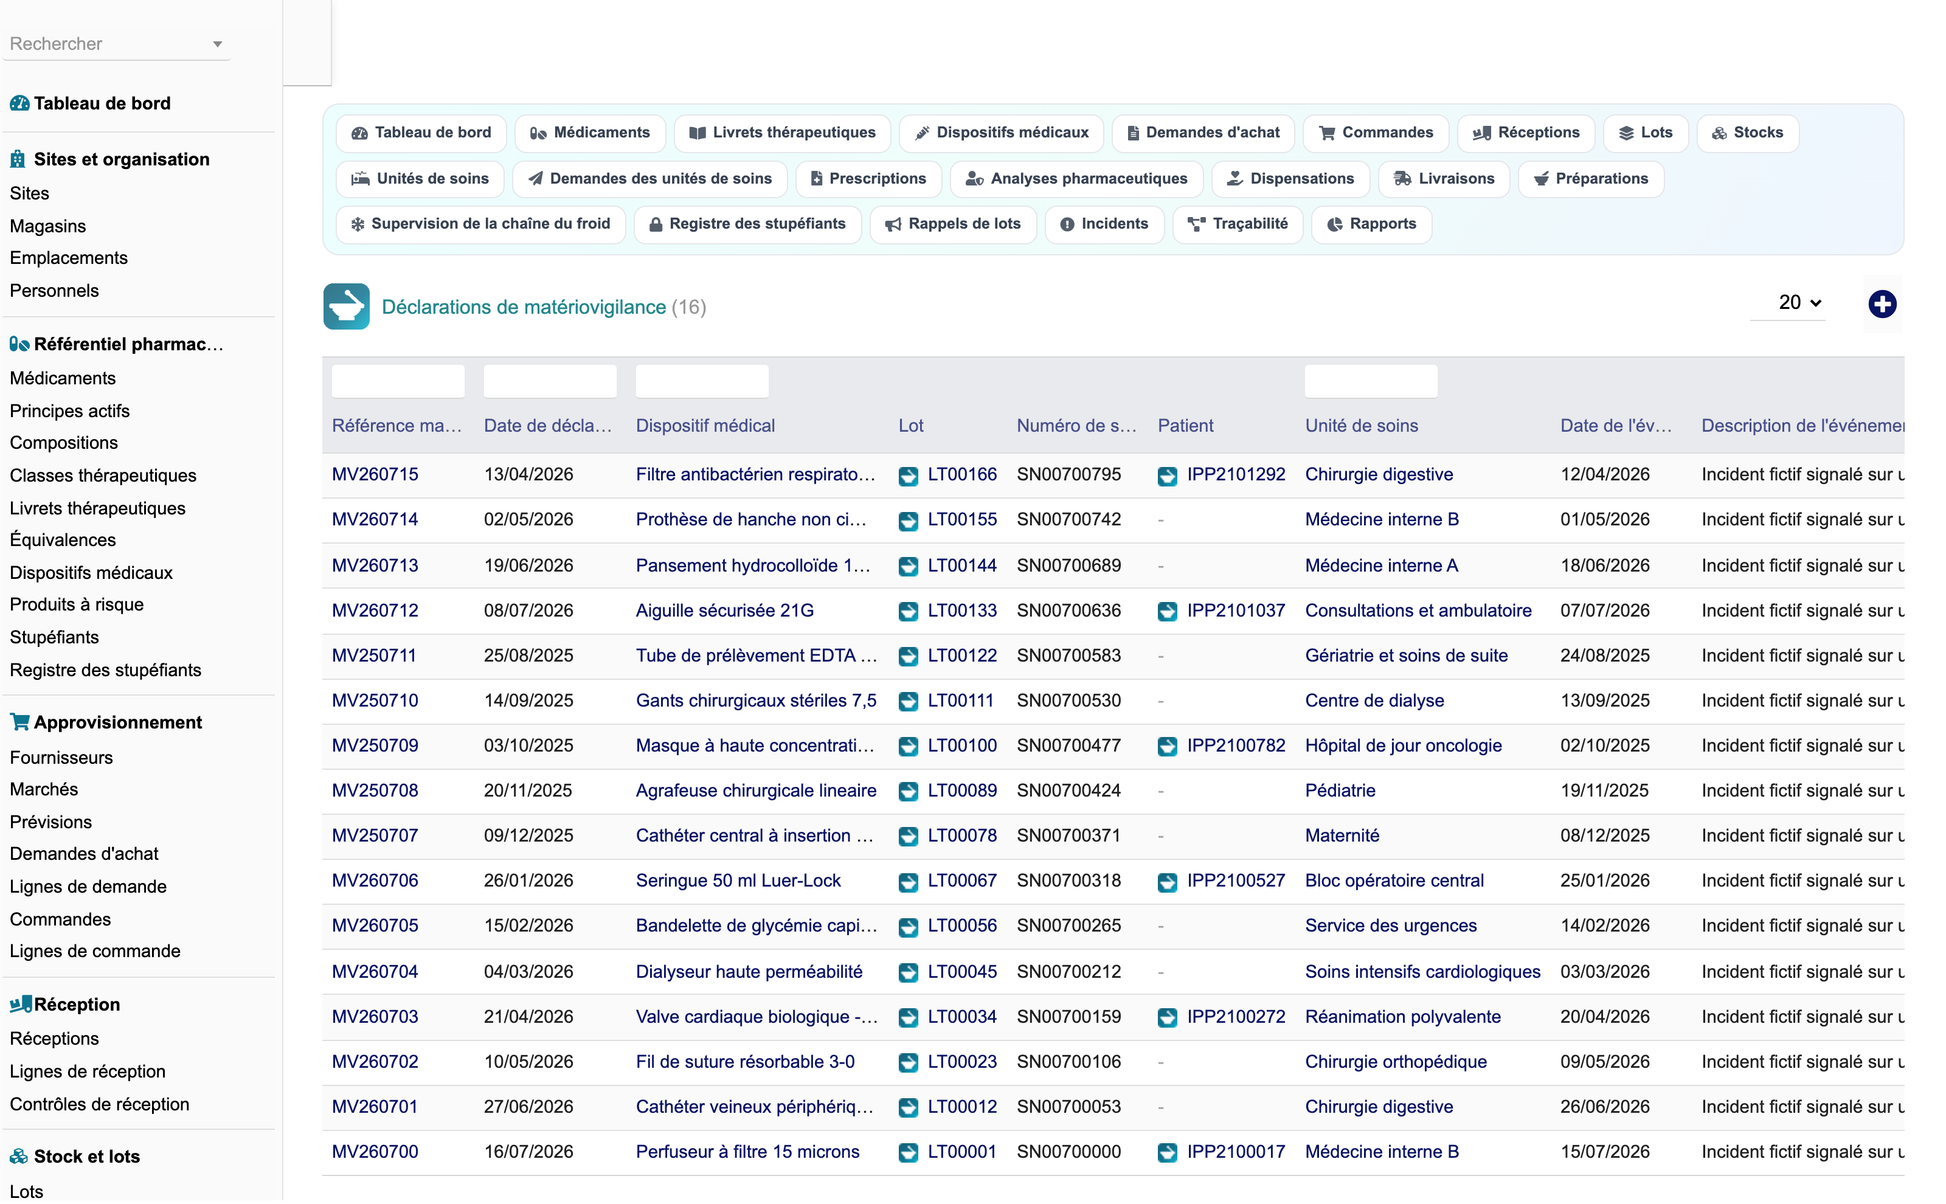Open Analyses pharmaceutiques tab
The width and height of the screenshot is (1946, 1204).
pos(1076,179)
